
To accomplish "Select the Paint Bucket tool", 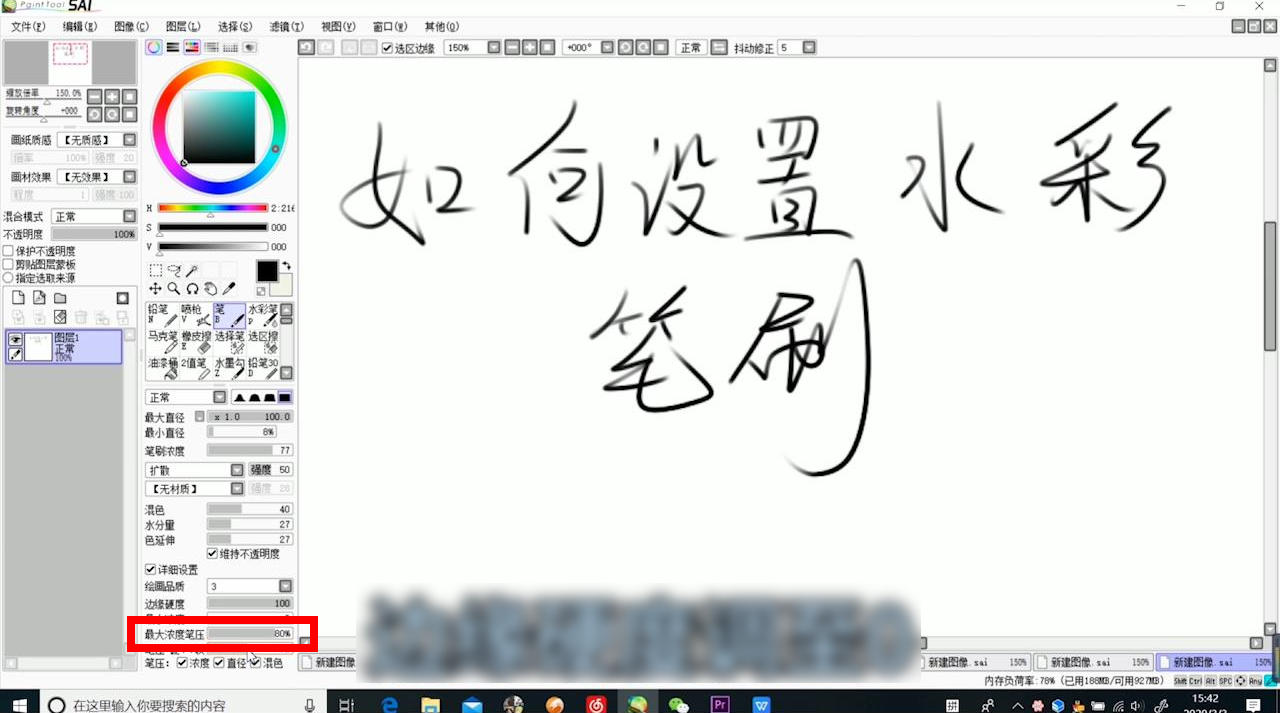I will 162,366.
